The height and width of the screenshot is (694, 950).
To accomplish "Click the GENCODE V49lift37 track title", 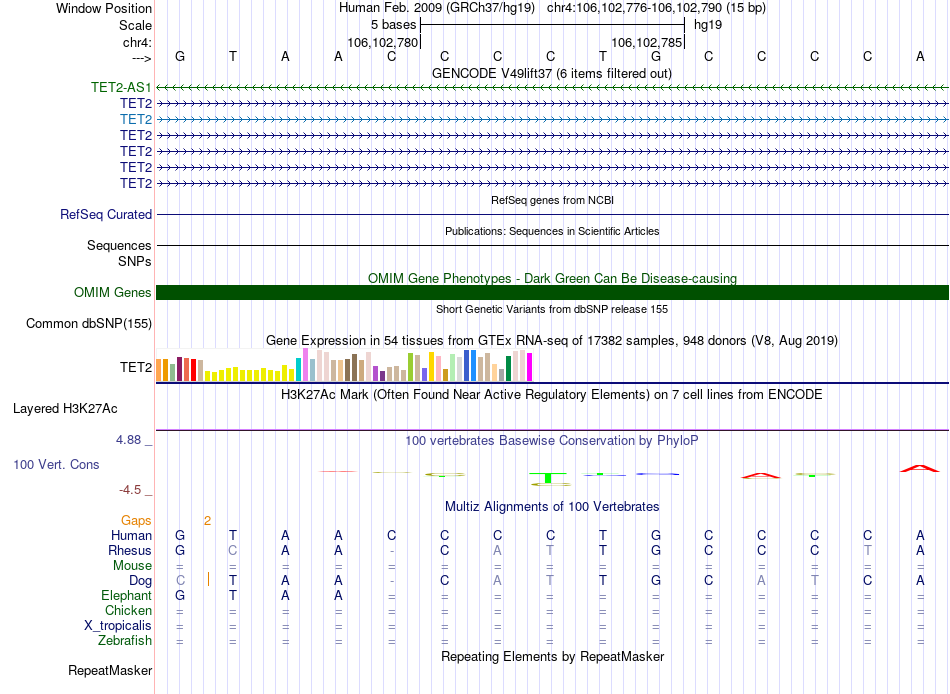I will click(551, 73).
